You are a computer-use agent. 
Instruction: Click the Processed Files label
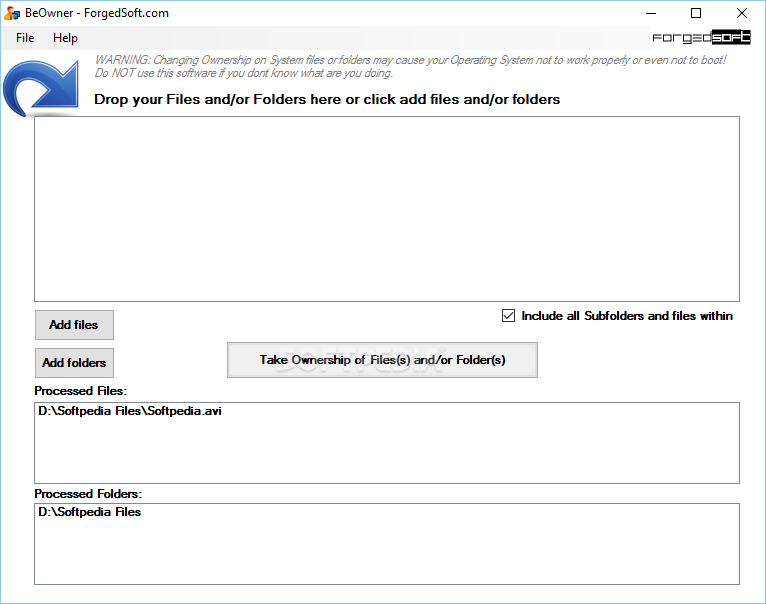[81, 391]
